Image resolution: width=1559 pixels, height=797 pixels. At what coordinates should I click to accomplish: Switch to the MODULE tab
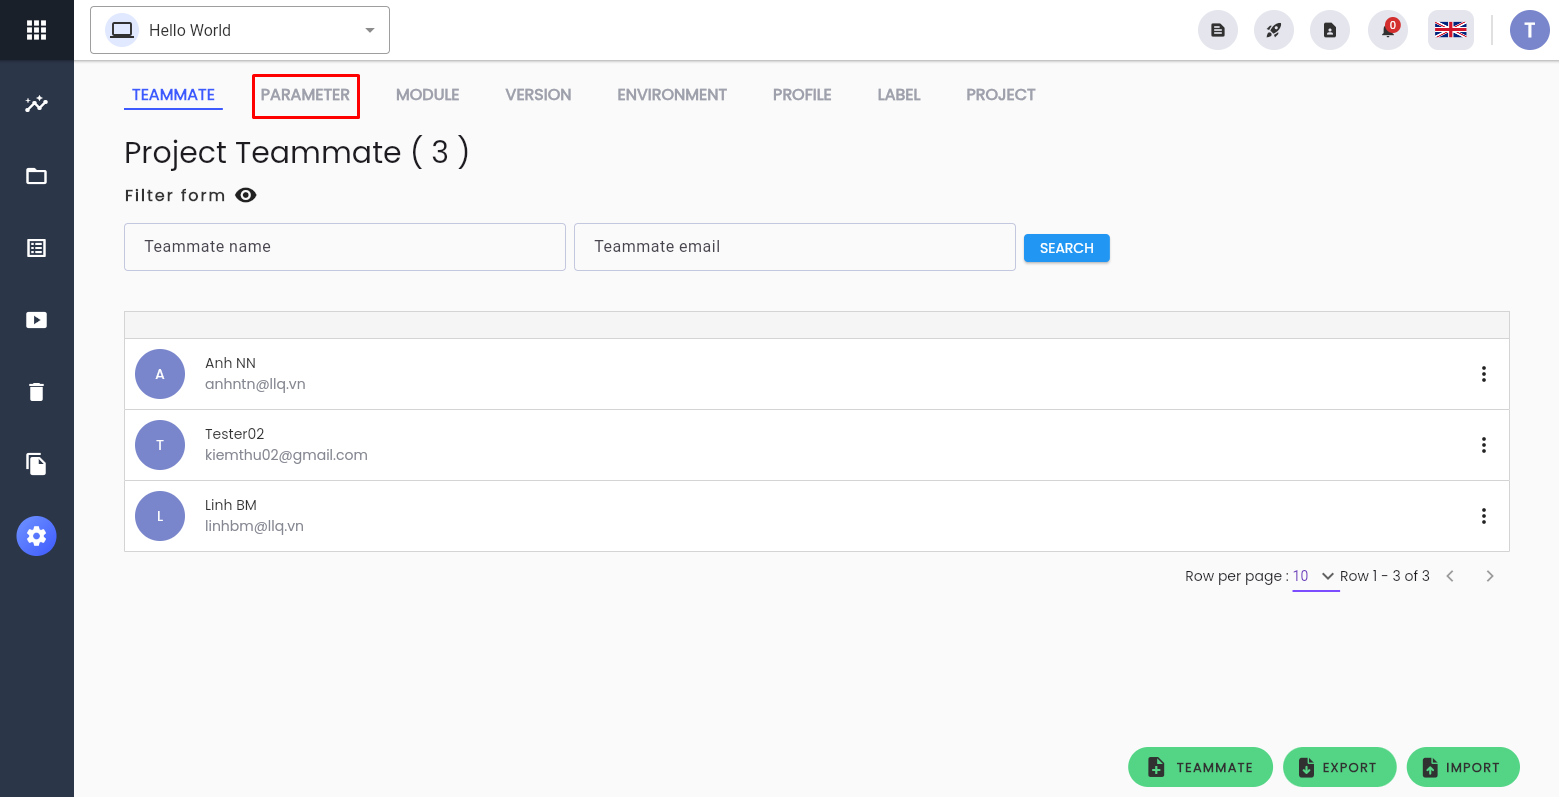[x=427, y=95]
